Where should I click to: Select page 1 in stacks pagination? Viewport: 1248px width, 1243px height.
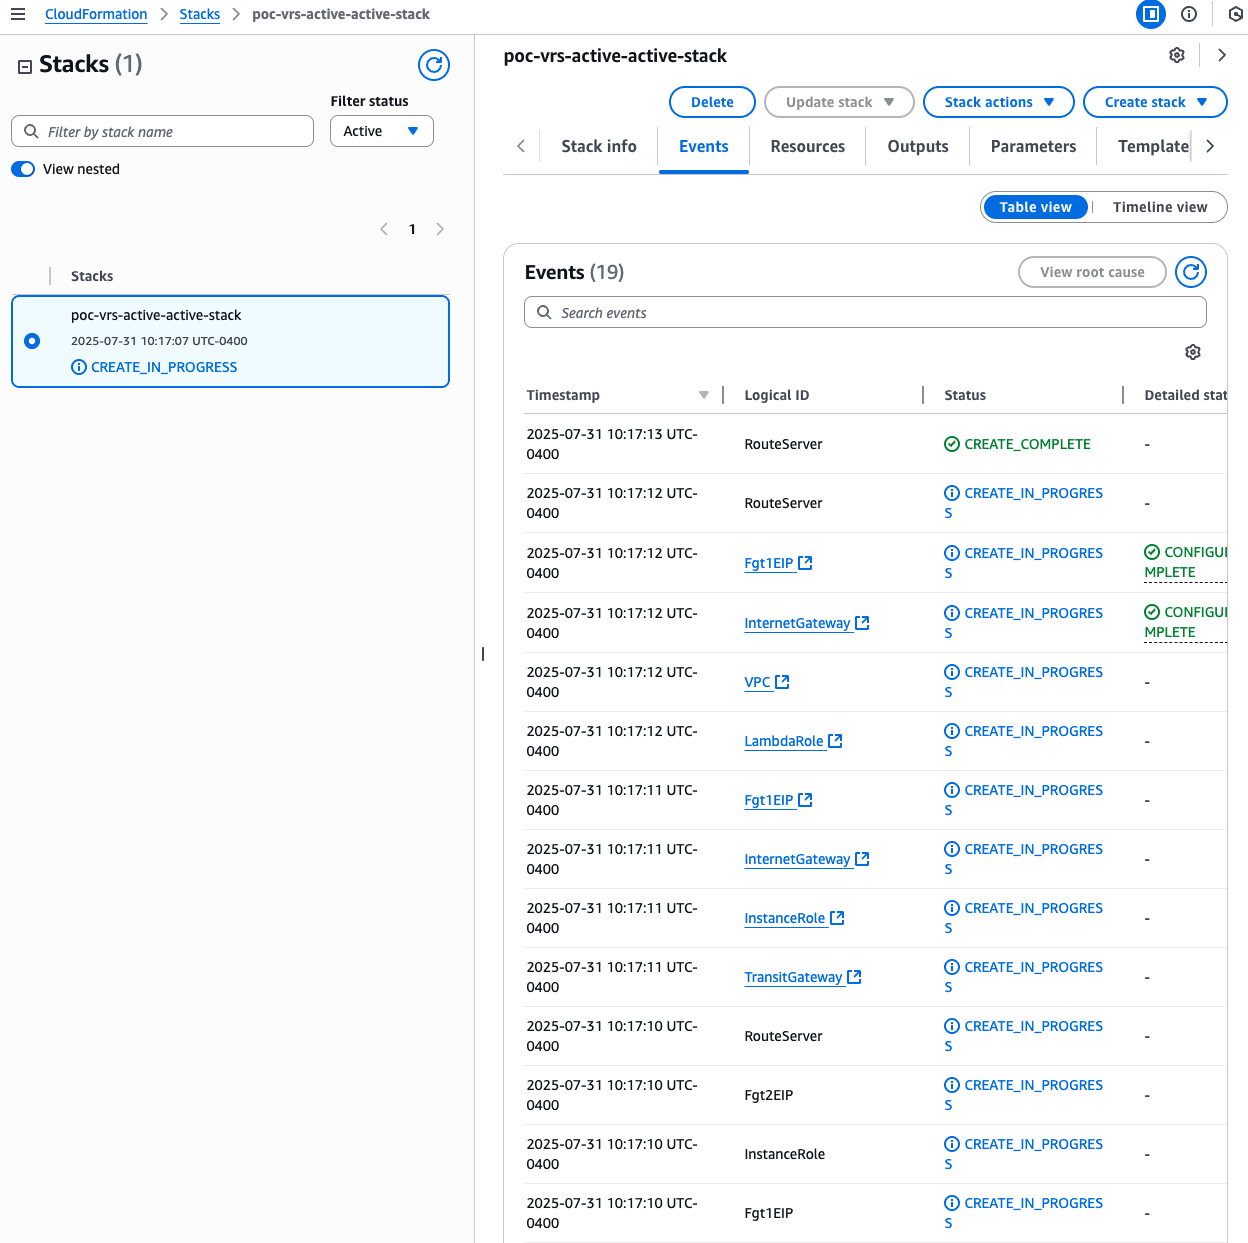[x=412, y=229]
